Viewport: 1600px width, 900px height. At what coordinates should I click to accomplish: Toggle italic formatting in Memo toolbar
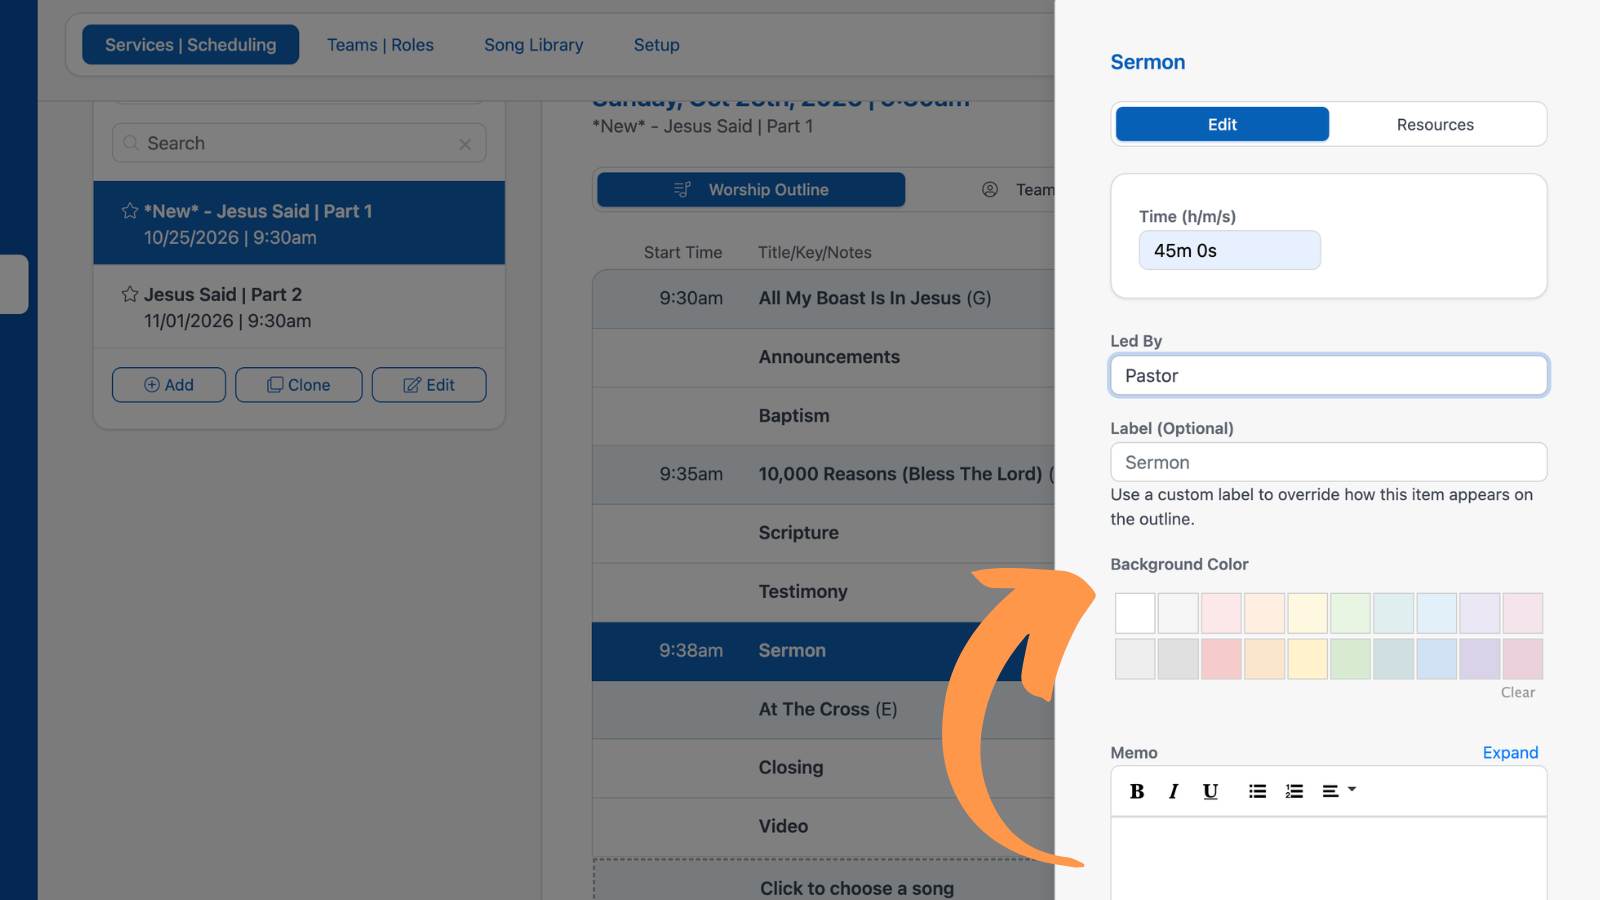point(1173,791)
